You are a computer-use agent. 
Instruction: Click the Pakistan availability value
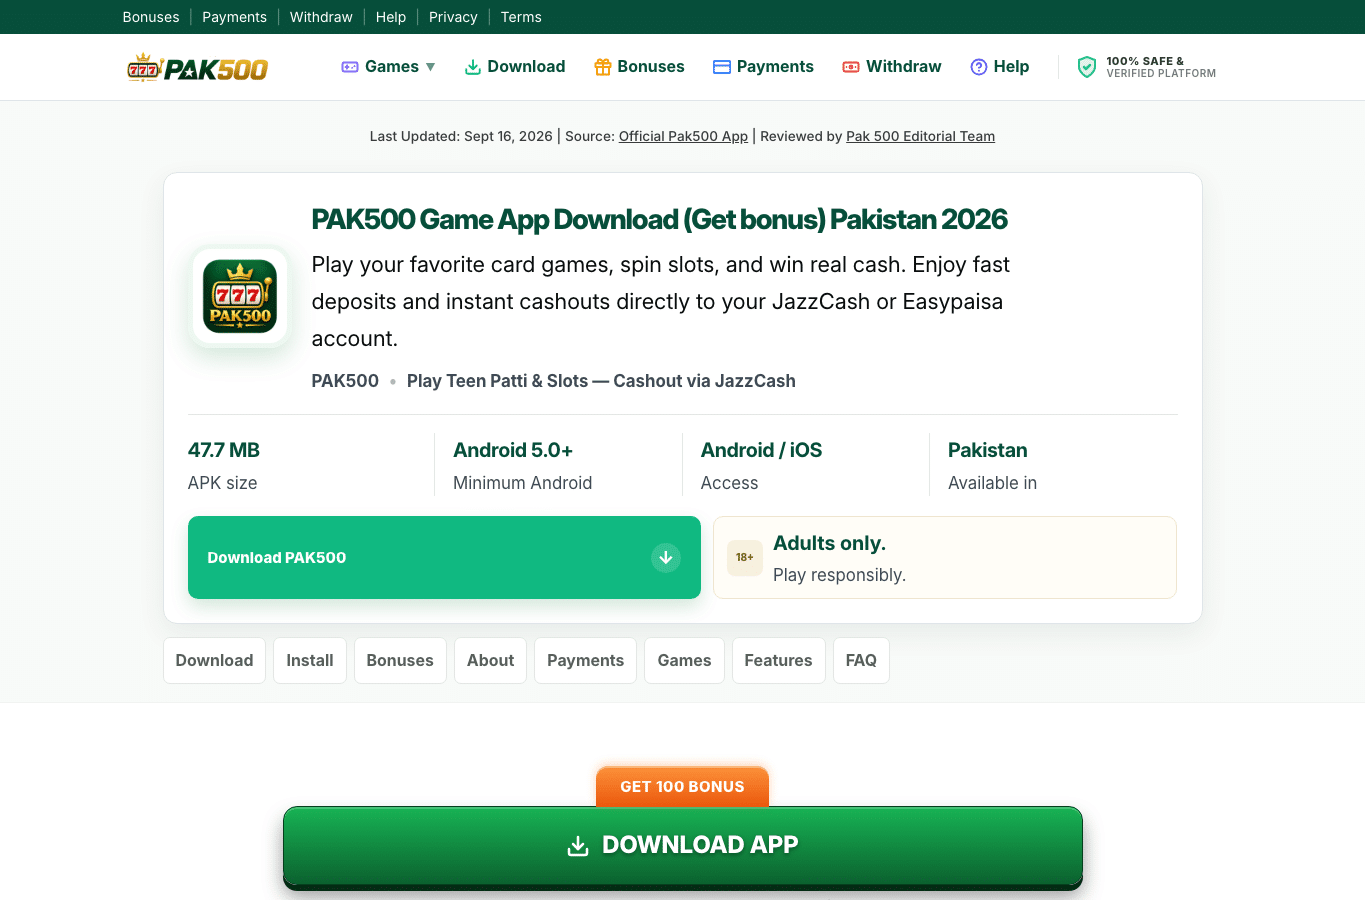click(988, 450)
